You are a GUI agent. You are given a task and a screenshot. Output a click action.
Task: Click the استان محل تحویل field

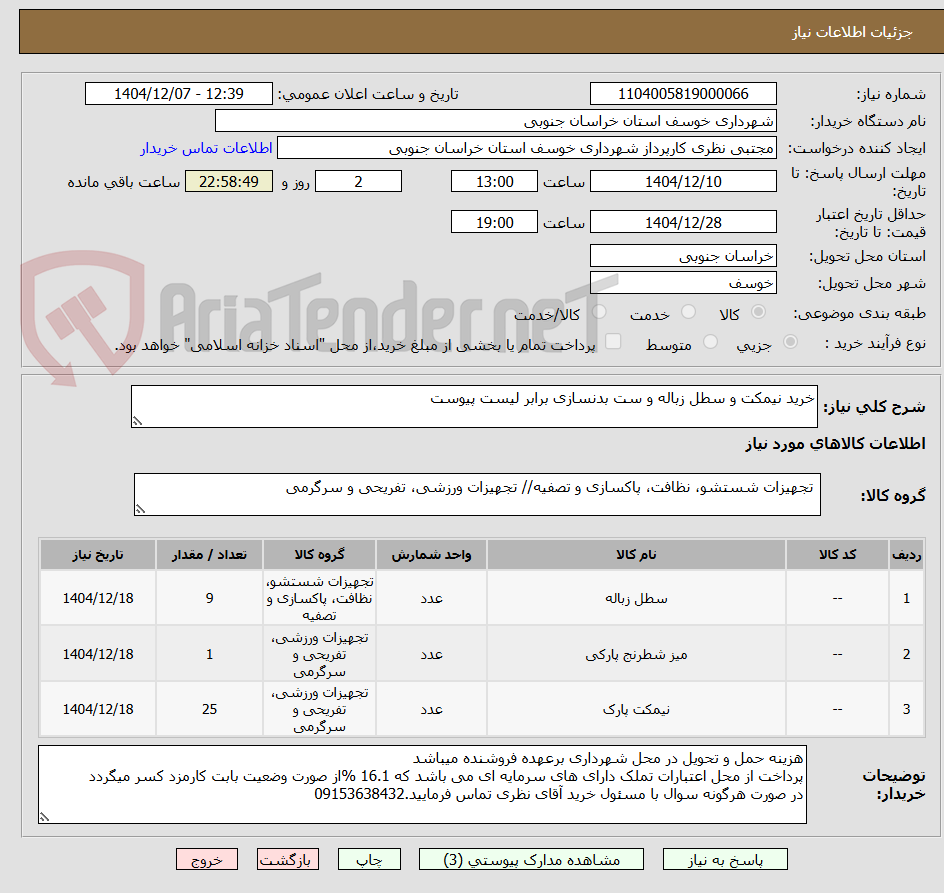683,256
